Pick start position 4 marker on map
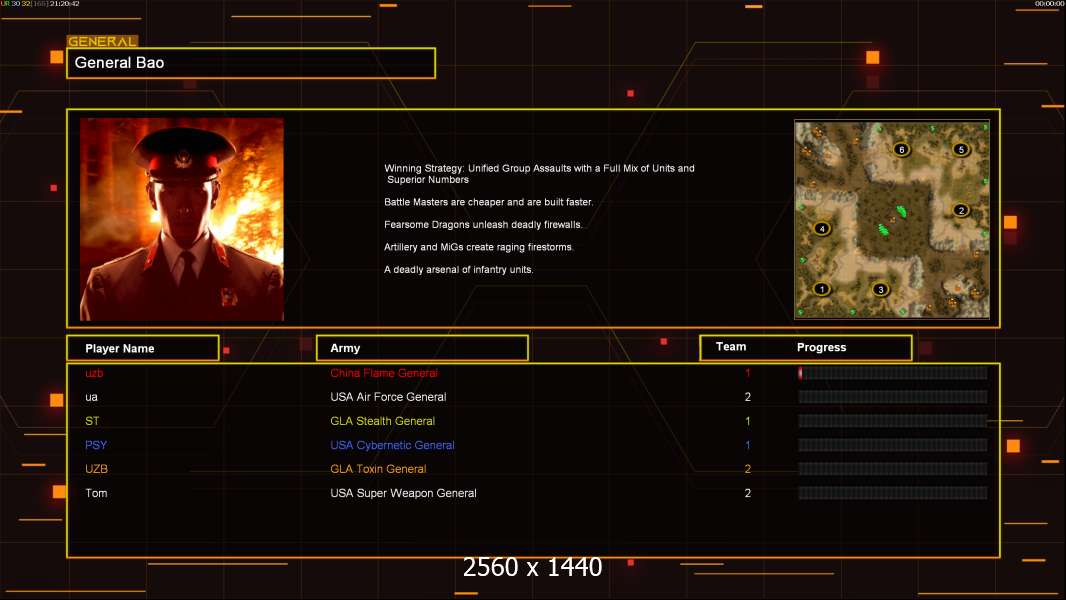The width and height of the screenshot is (1066, 600). point(822,228)
